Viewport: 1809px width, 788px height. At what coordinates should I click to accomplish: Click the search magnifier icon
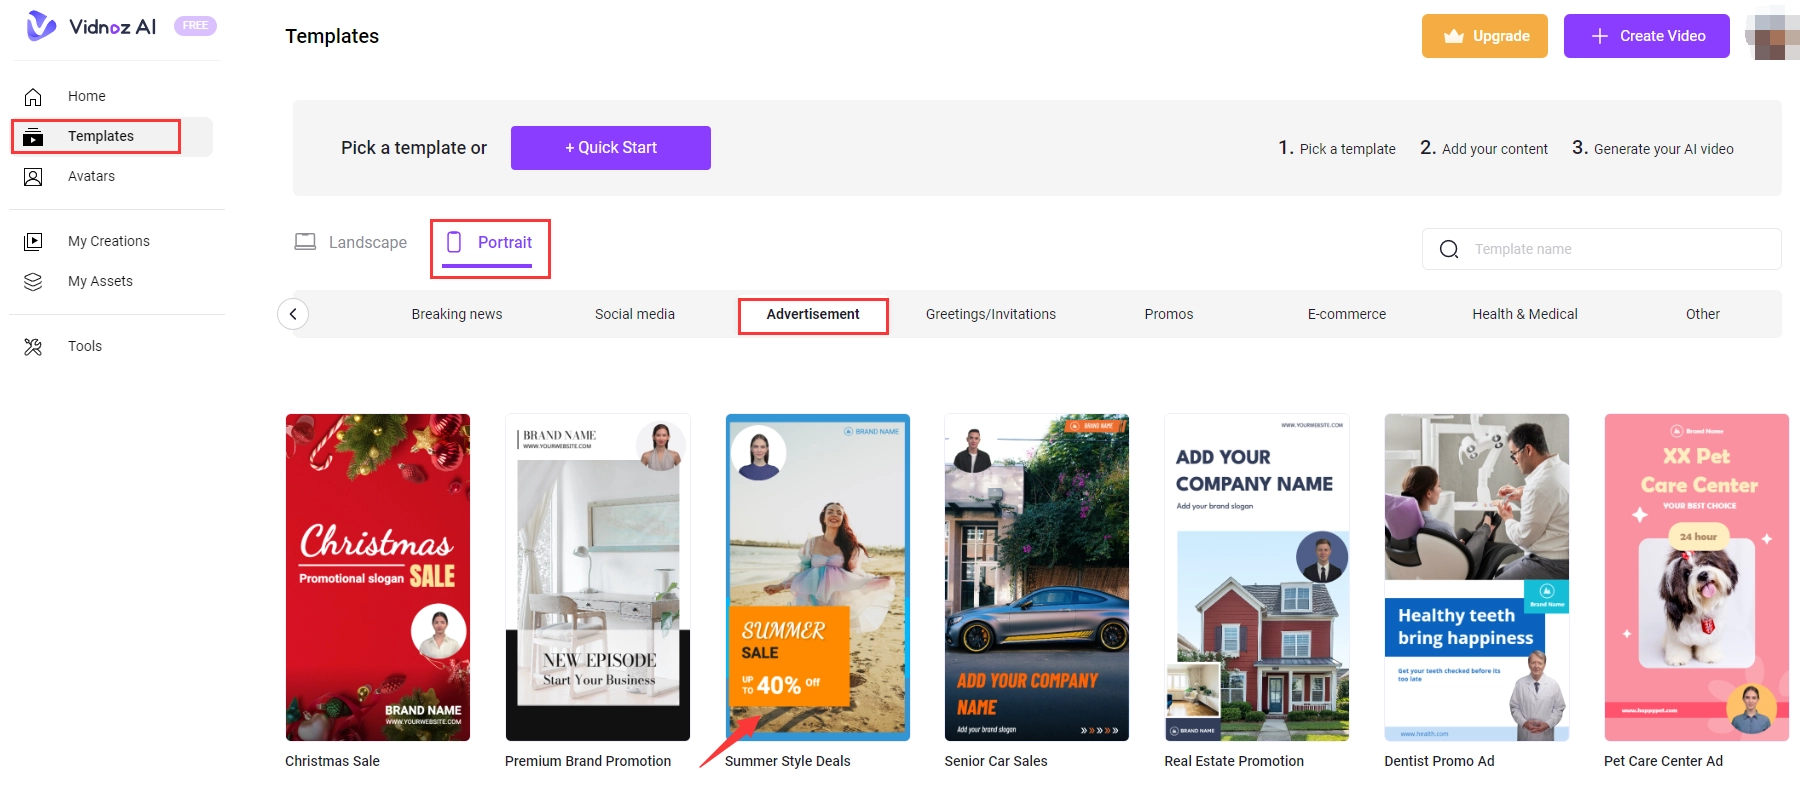click(1448, 250)
